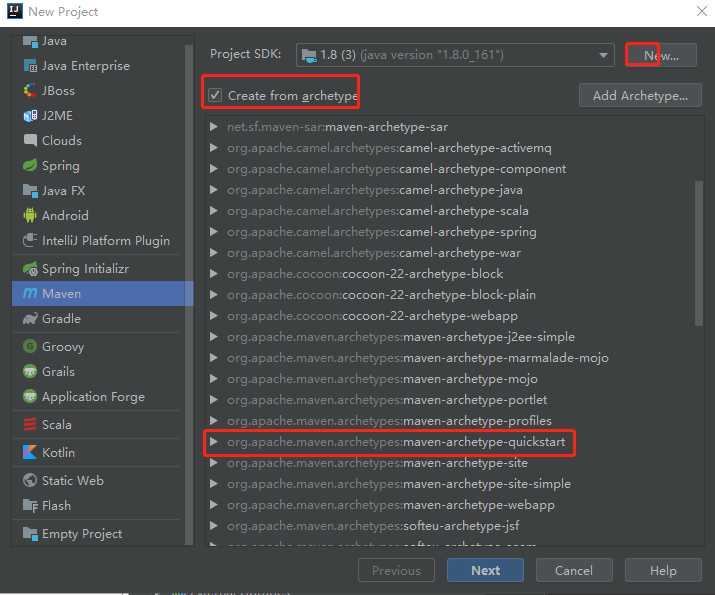Expand maven-archetype-j2ee-simple archetype
715x595 pixels.
213,336
